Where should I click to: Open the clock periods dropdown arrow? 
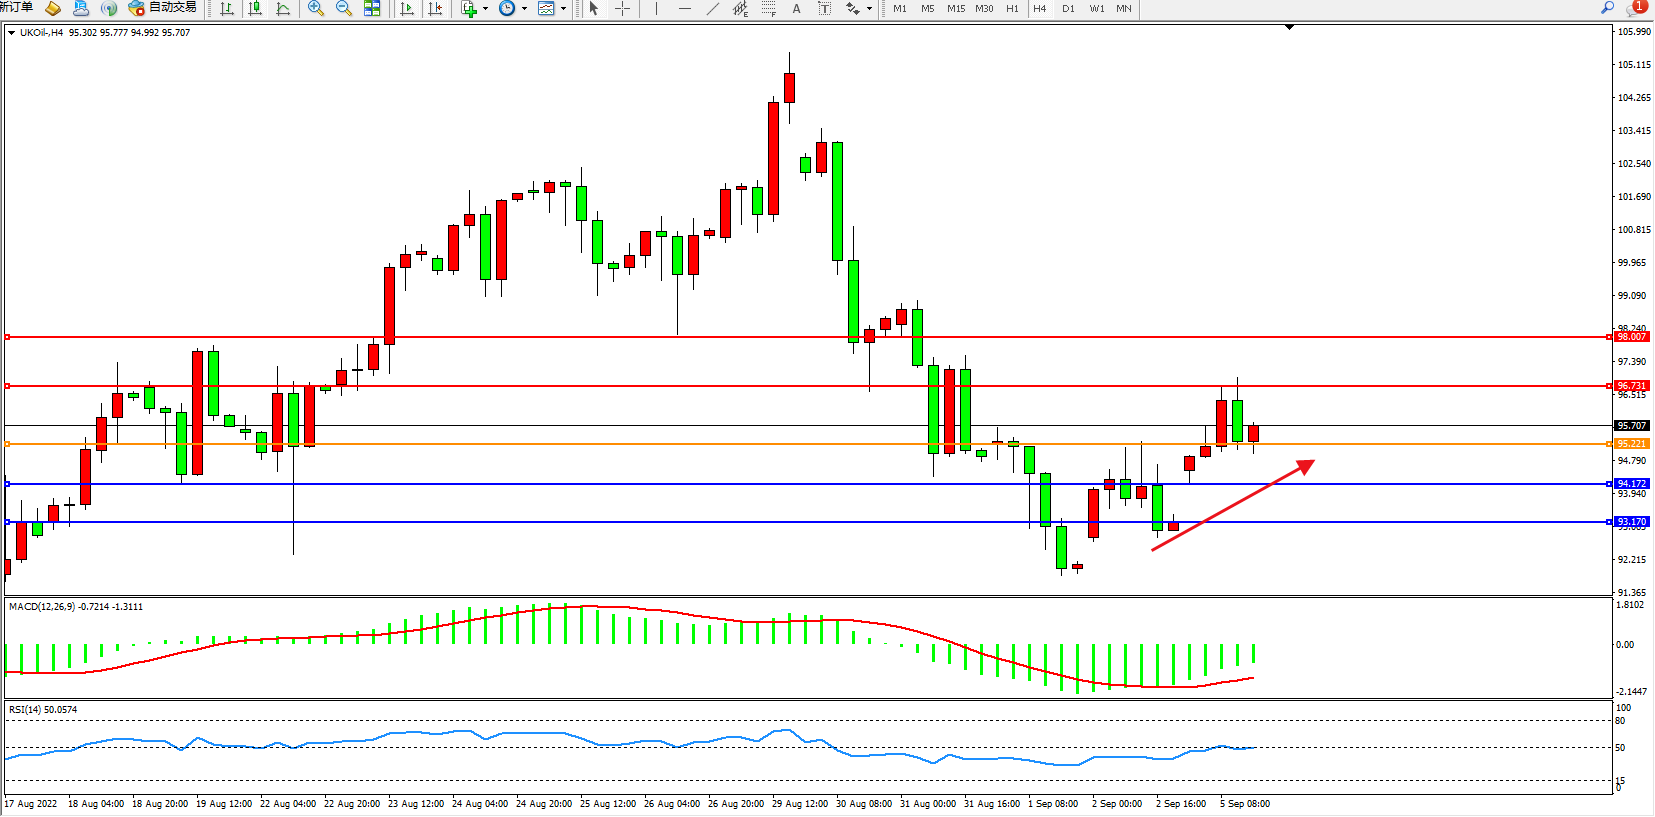tap(524, 9)
